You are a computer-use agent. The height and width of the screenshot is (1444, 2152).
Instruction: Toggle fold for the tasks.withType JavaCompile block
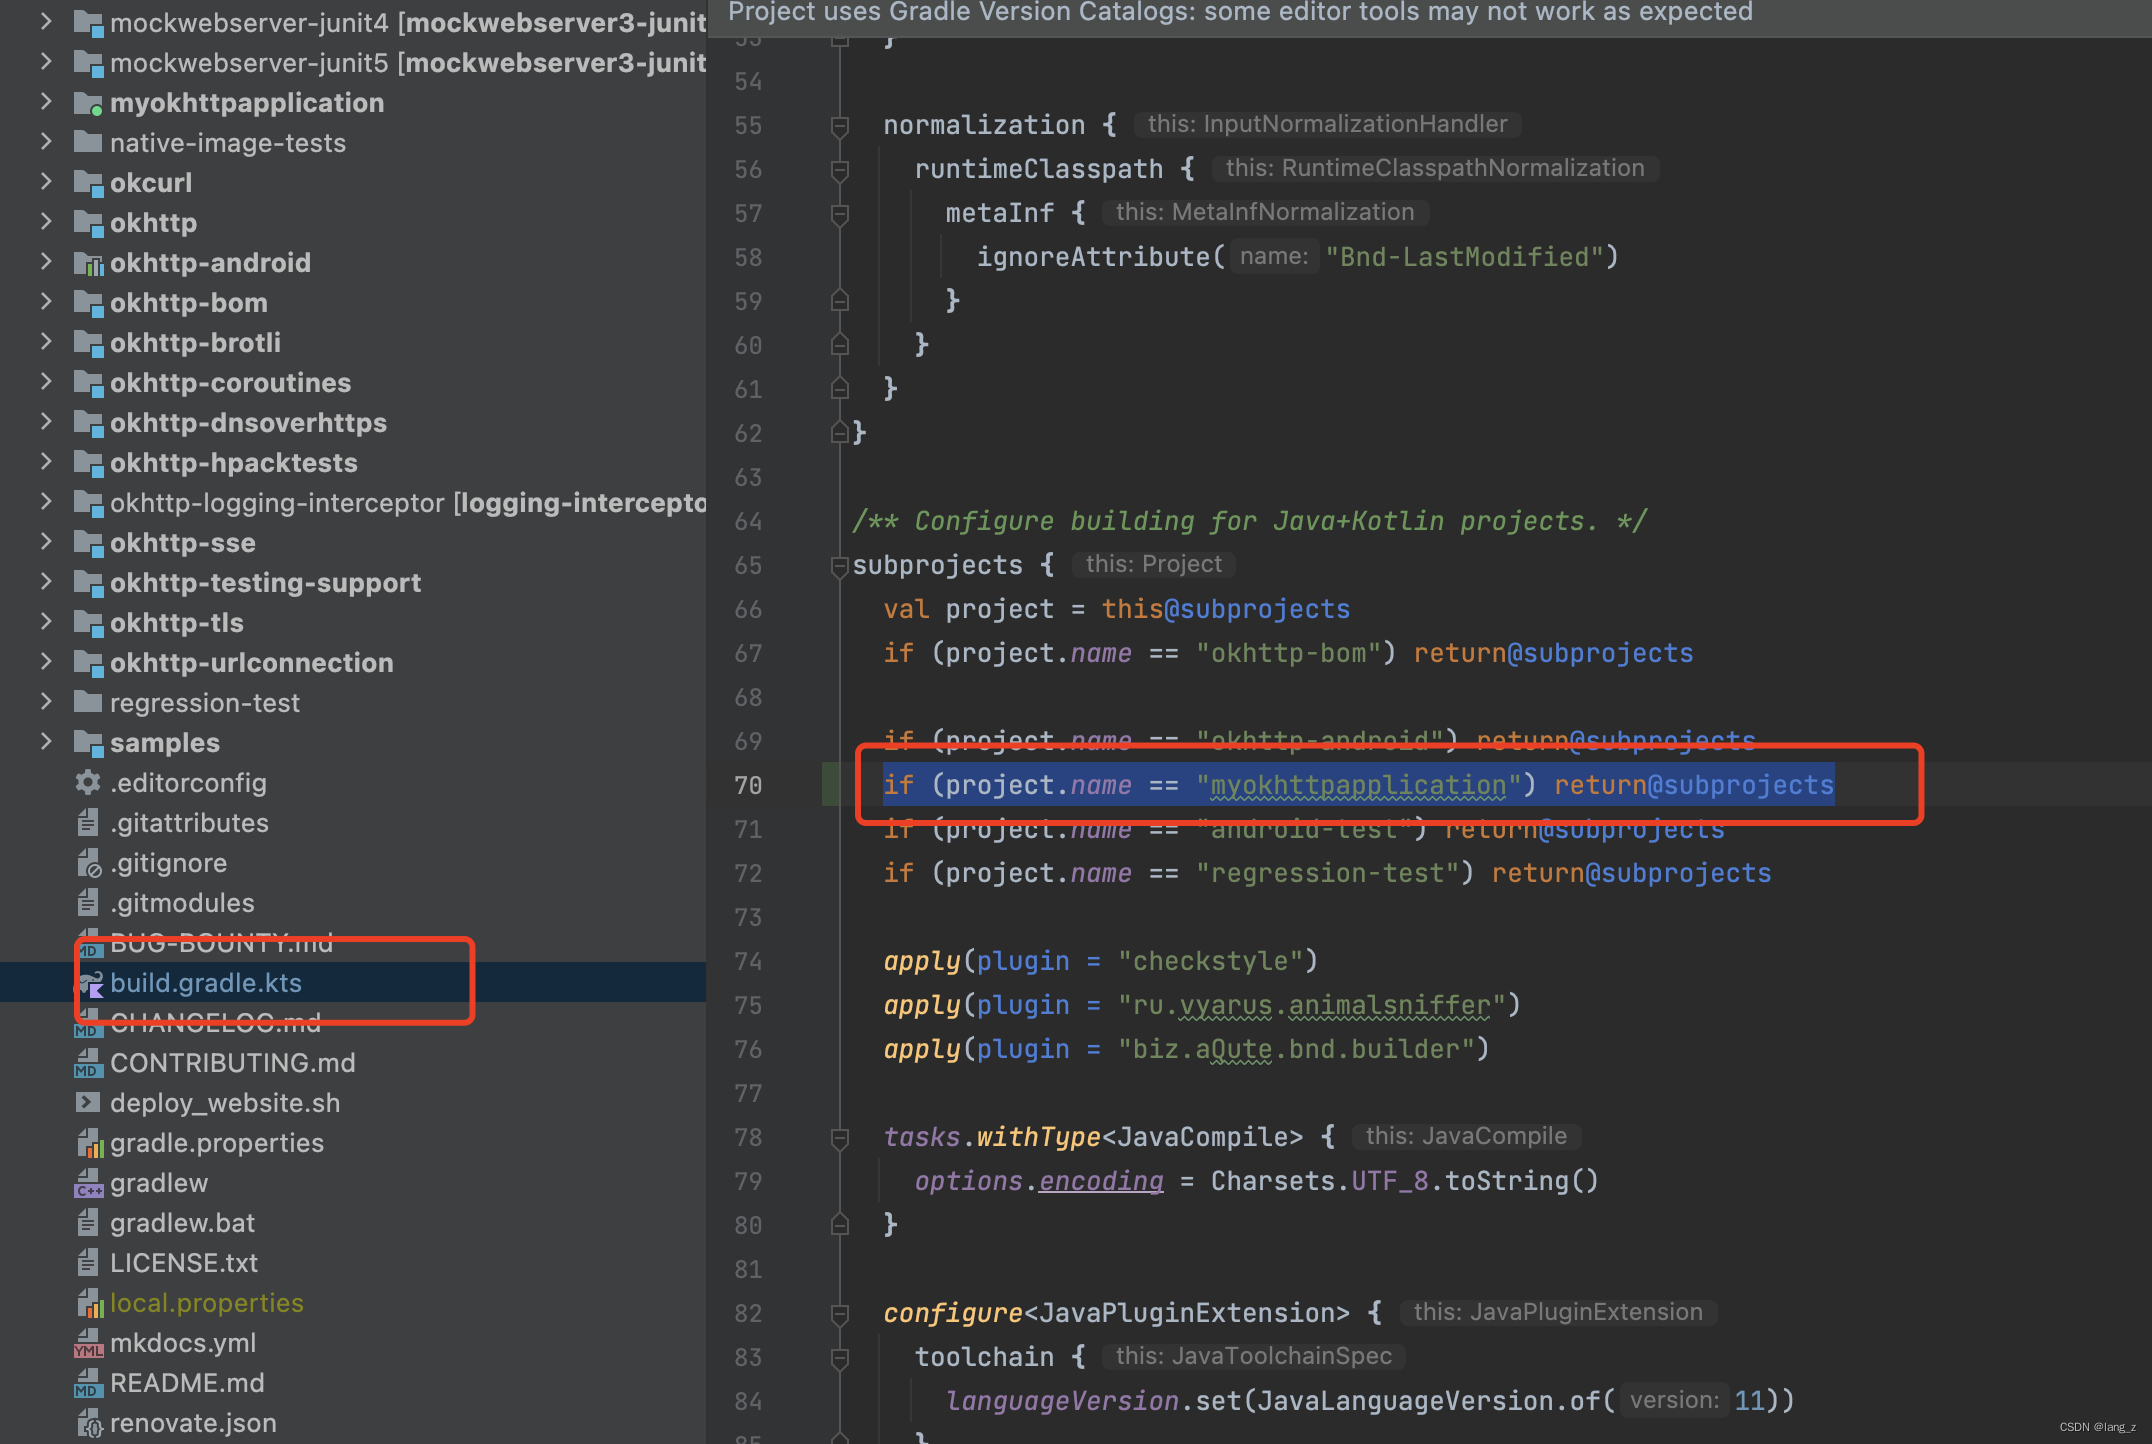(840, 1138)
